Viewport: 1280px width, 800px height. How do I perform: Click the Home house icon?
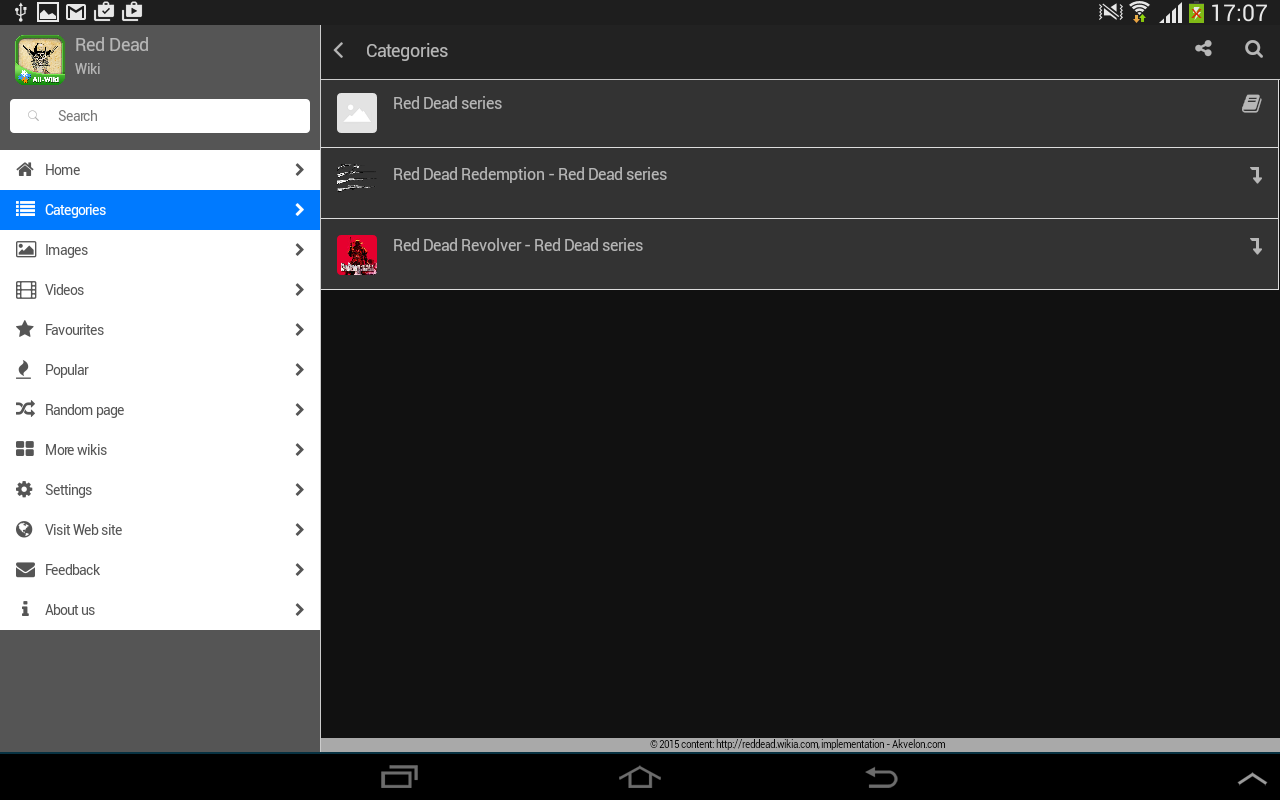[25, 170]
